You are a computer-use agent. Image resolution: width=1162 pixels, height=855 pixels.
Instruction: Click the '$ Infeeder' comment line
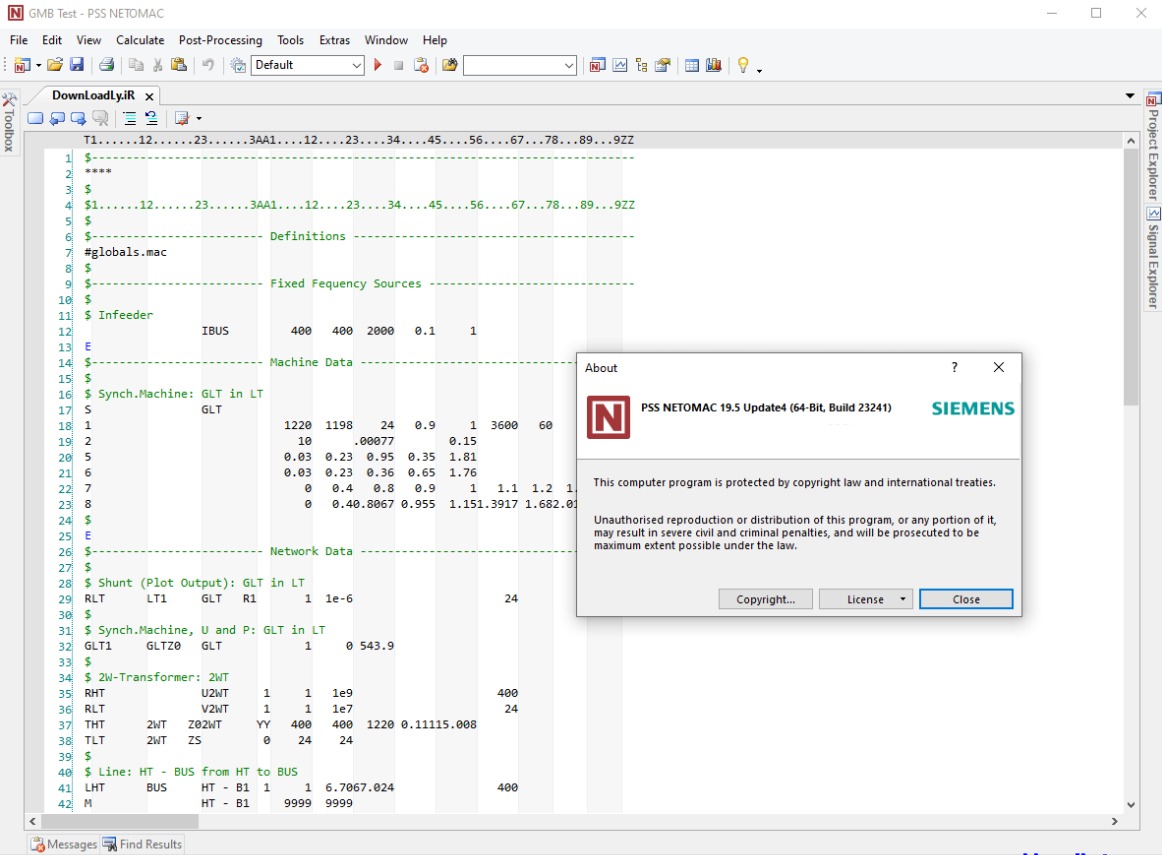(x=118, y=315)
